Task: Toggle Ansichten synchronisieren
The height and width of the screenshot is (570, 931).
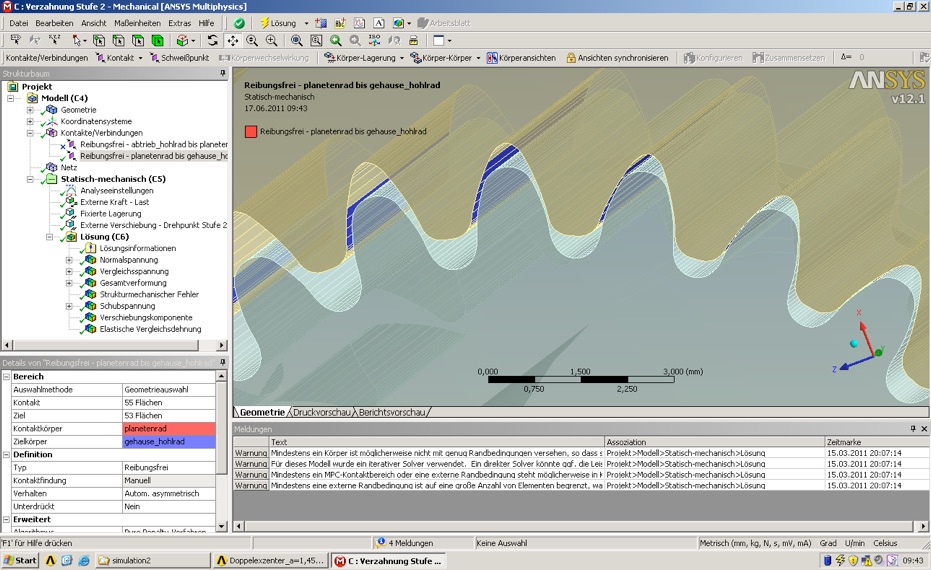Action: (618, 58)
